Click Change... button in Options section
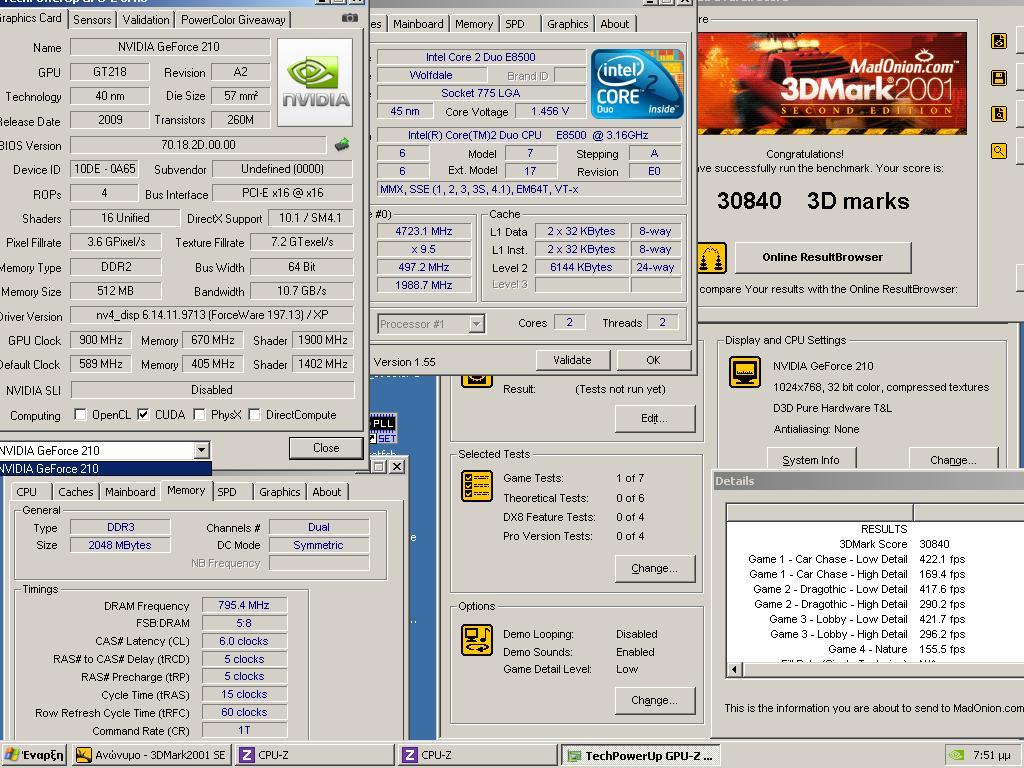This screenshot has width=1024, height=768. [654, 700]
